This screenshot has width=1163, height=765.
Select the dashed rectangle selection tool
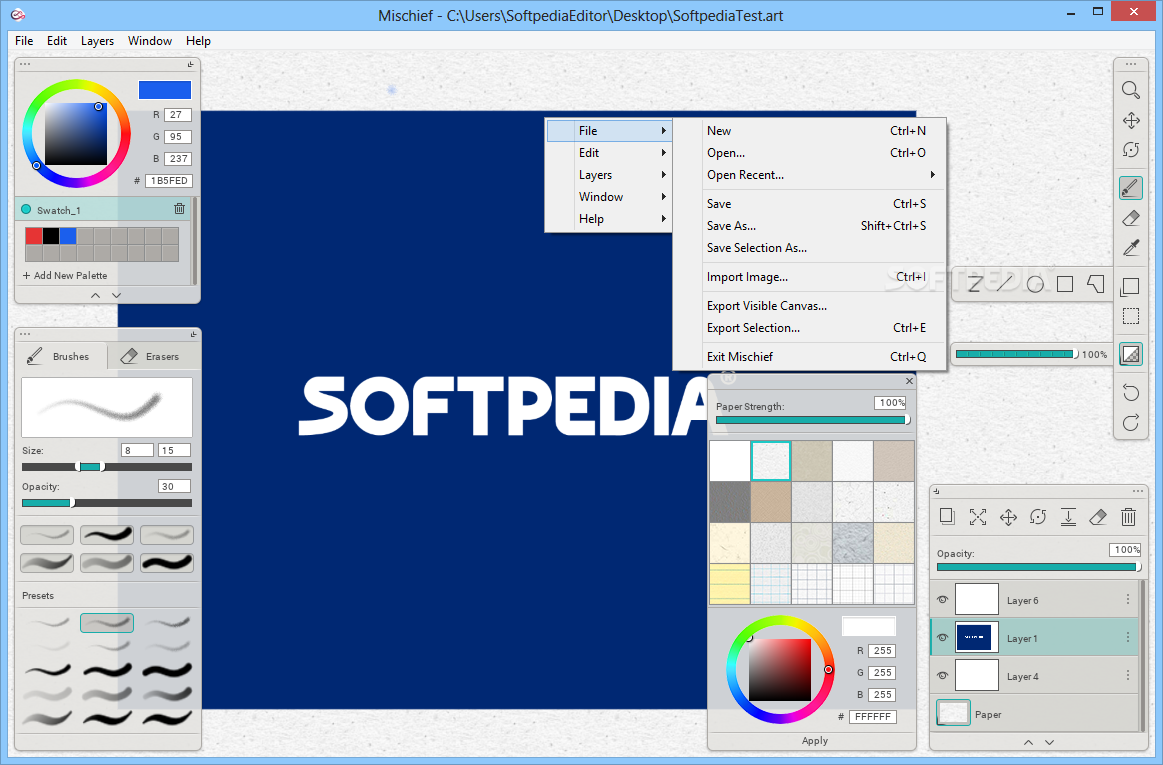1130,317
